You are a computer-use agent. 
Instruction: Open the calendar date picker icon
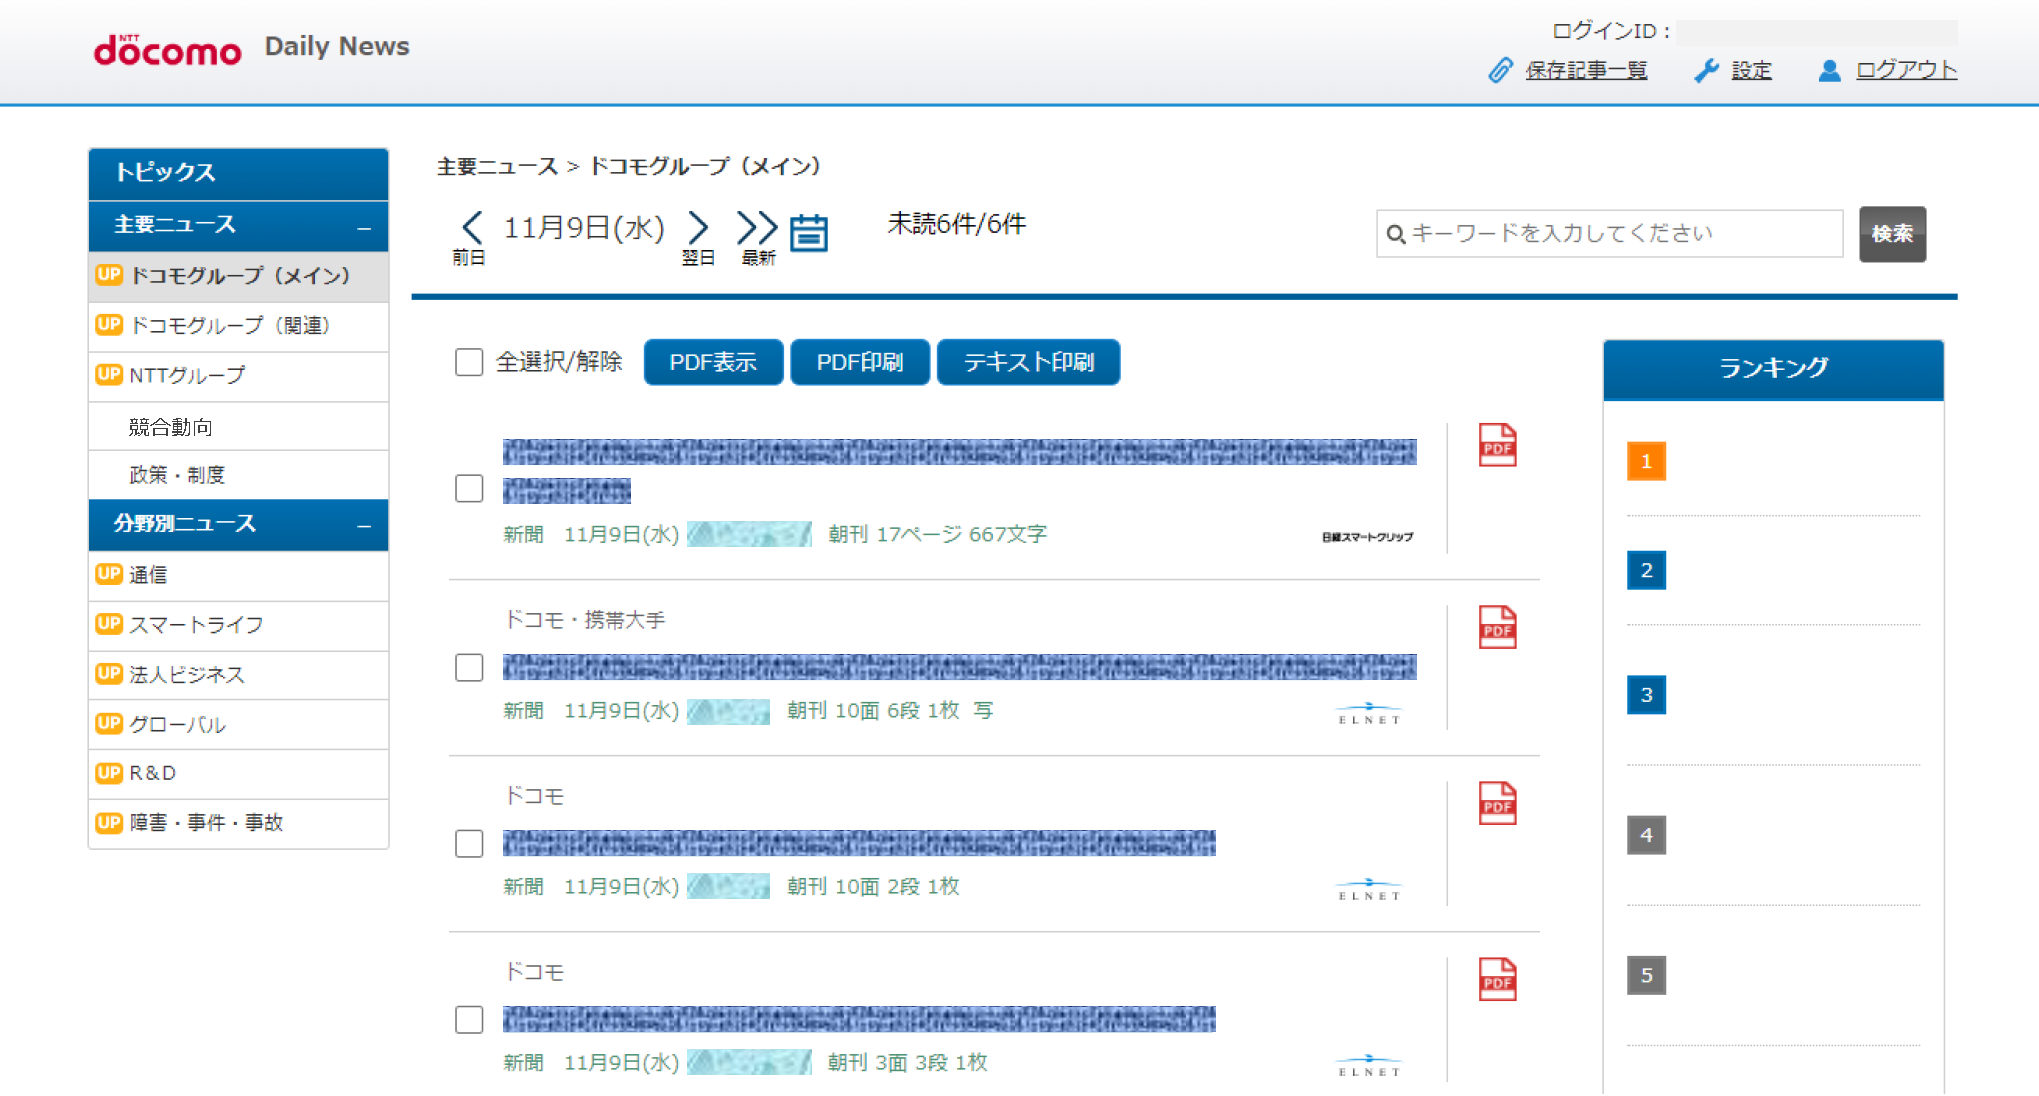coord(808,233)
